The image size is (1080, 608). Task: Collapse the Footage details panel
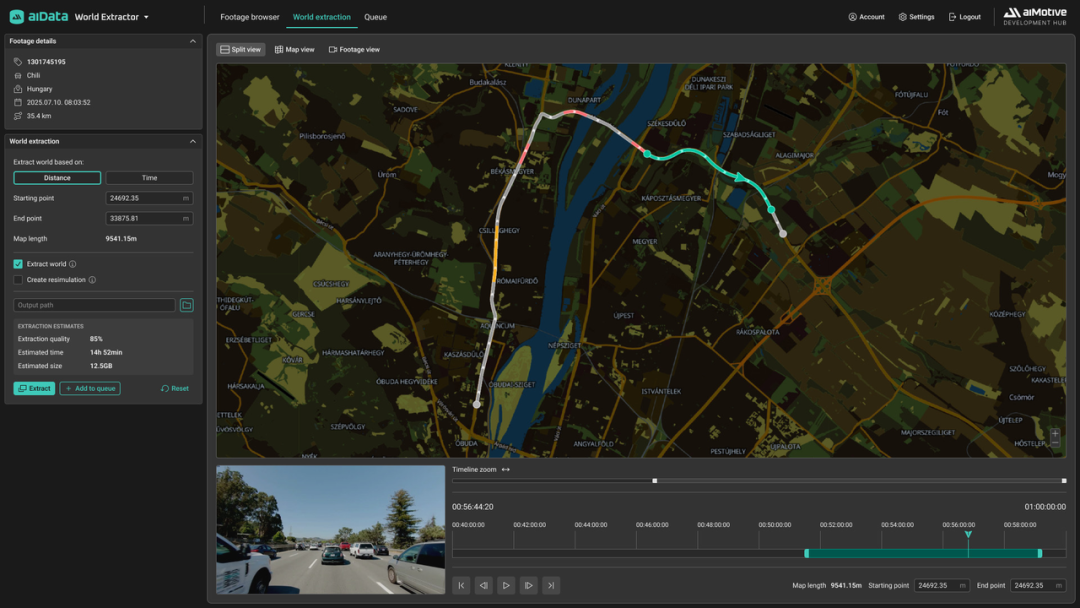(193, 41)
